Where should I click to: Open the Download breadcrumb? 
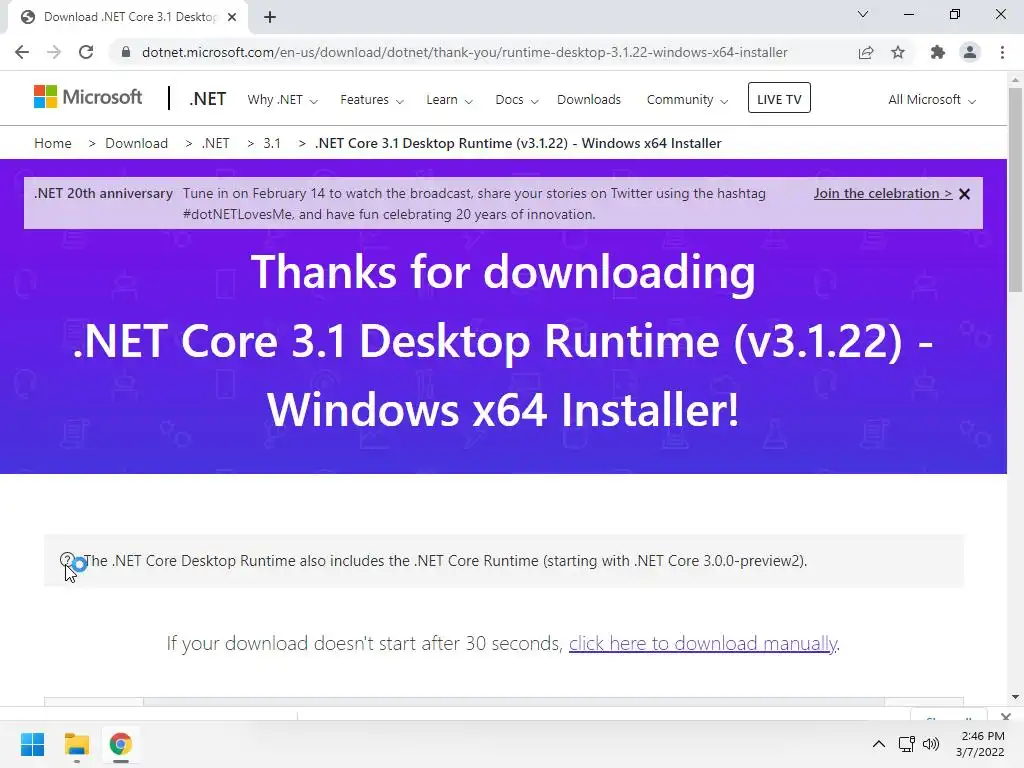[136, 143]
